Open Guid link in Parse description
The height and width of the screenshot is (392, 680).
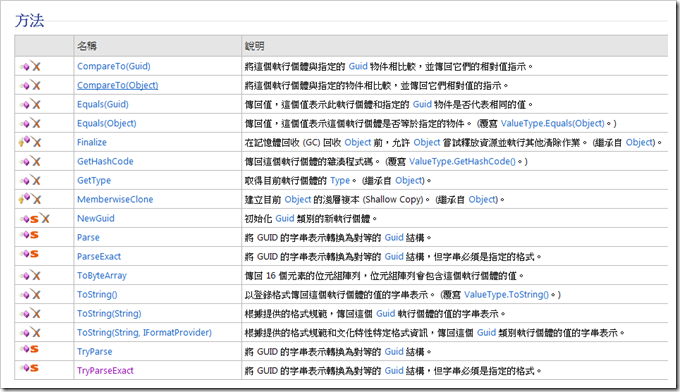[394, 238]
